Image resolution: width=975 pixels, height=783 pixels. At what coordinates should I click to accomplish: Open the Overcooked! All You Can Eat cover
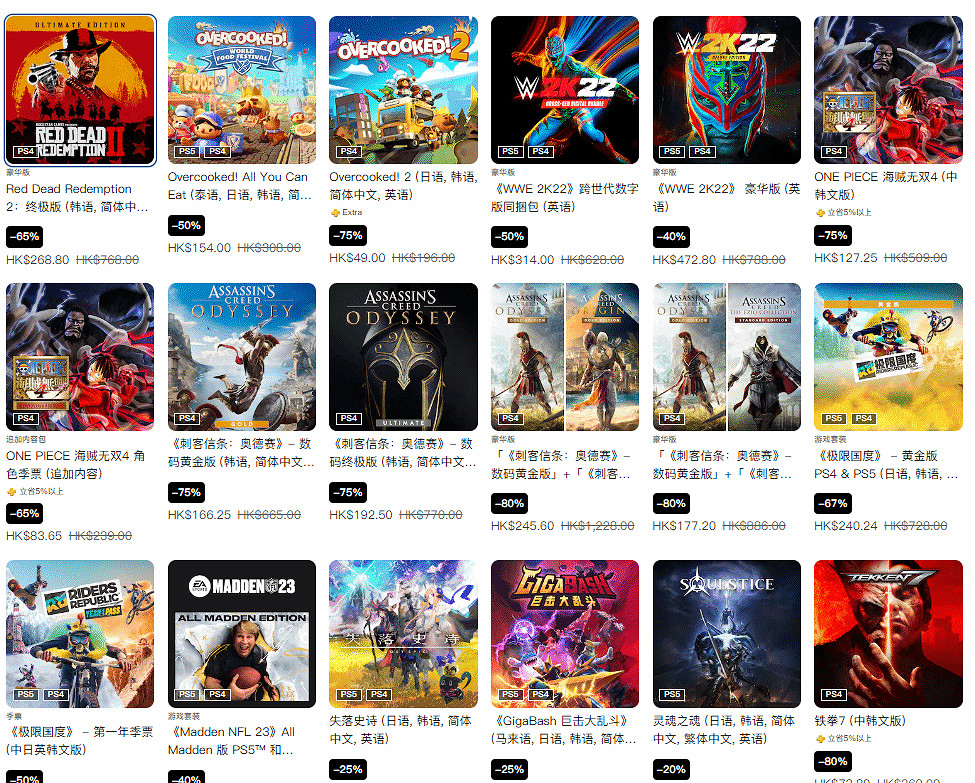point(242,90)
